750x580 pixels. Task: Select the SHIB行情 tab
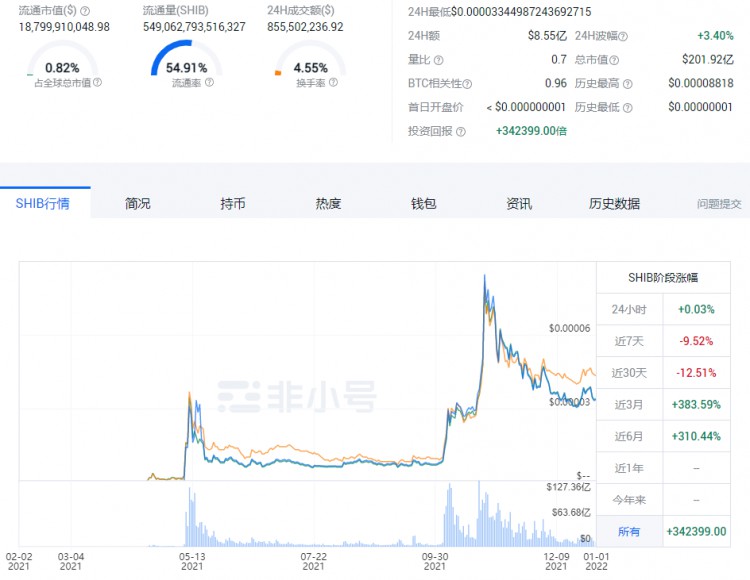[43, 203]
